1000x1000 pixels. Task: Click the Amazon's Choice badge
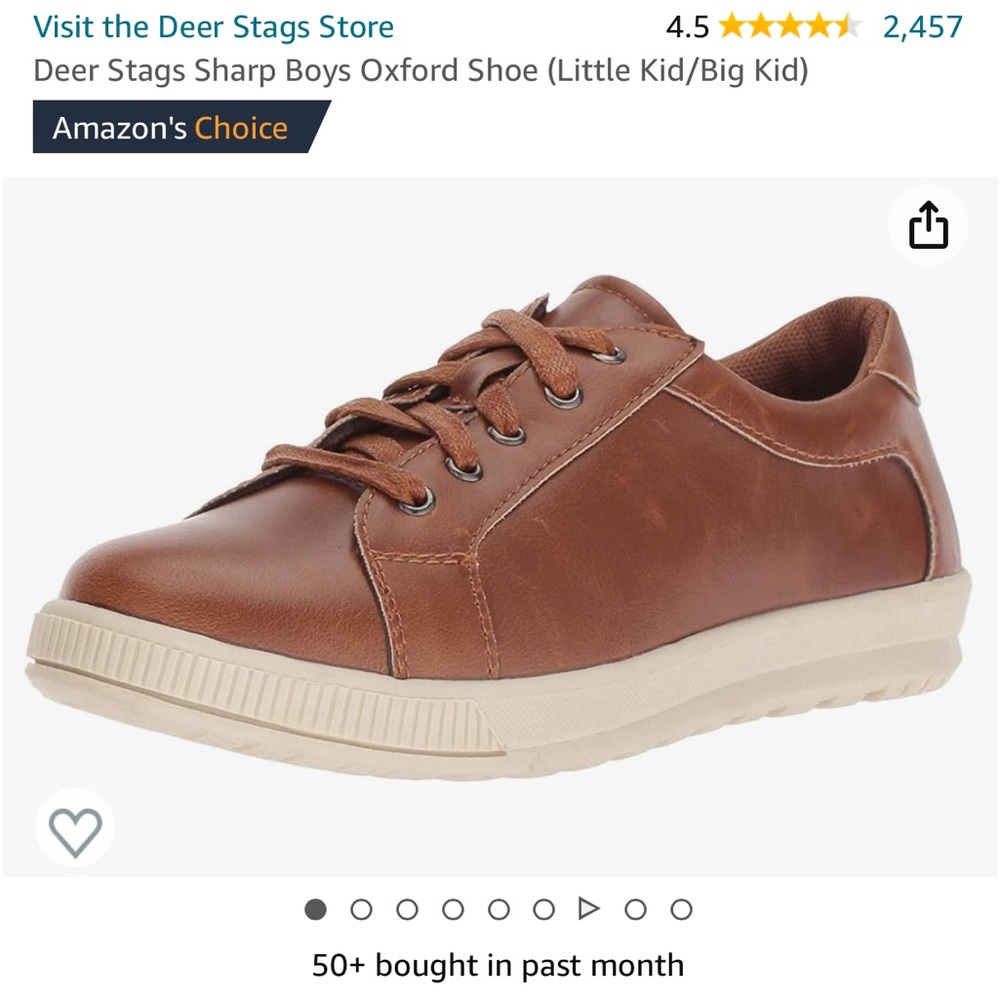click(x=170, y=127)
